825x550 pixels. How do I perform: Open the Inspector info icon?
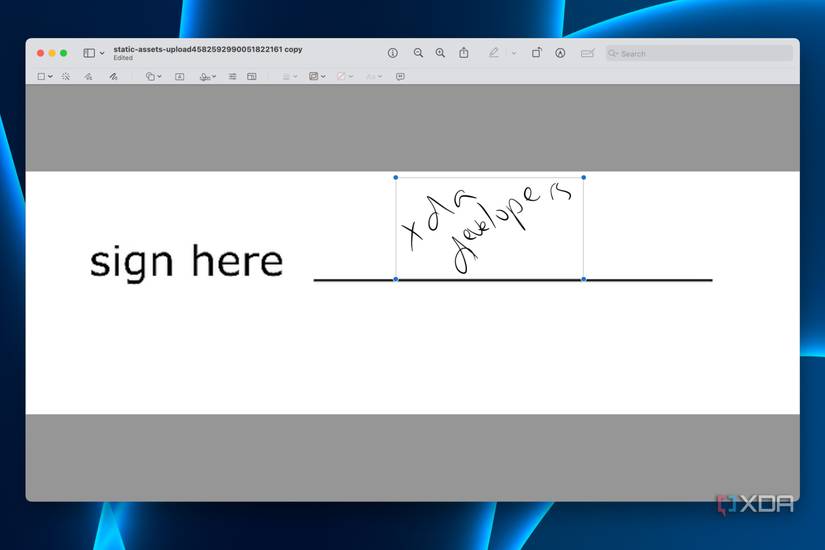393,53
